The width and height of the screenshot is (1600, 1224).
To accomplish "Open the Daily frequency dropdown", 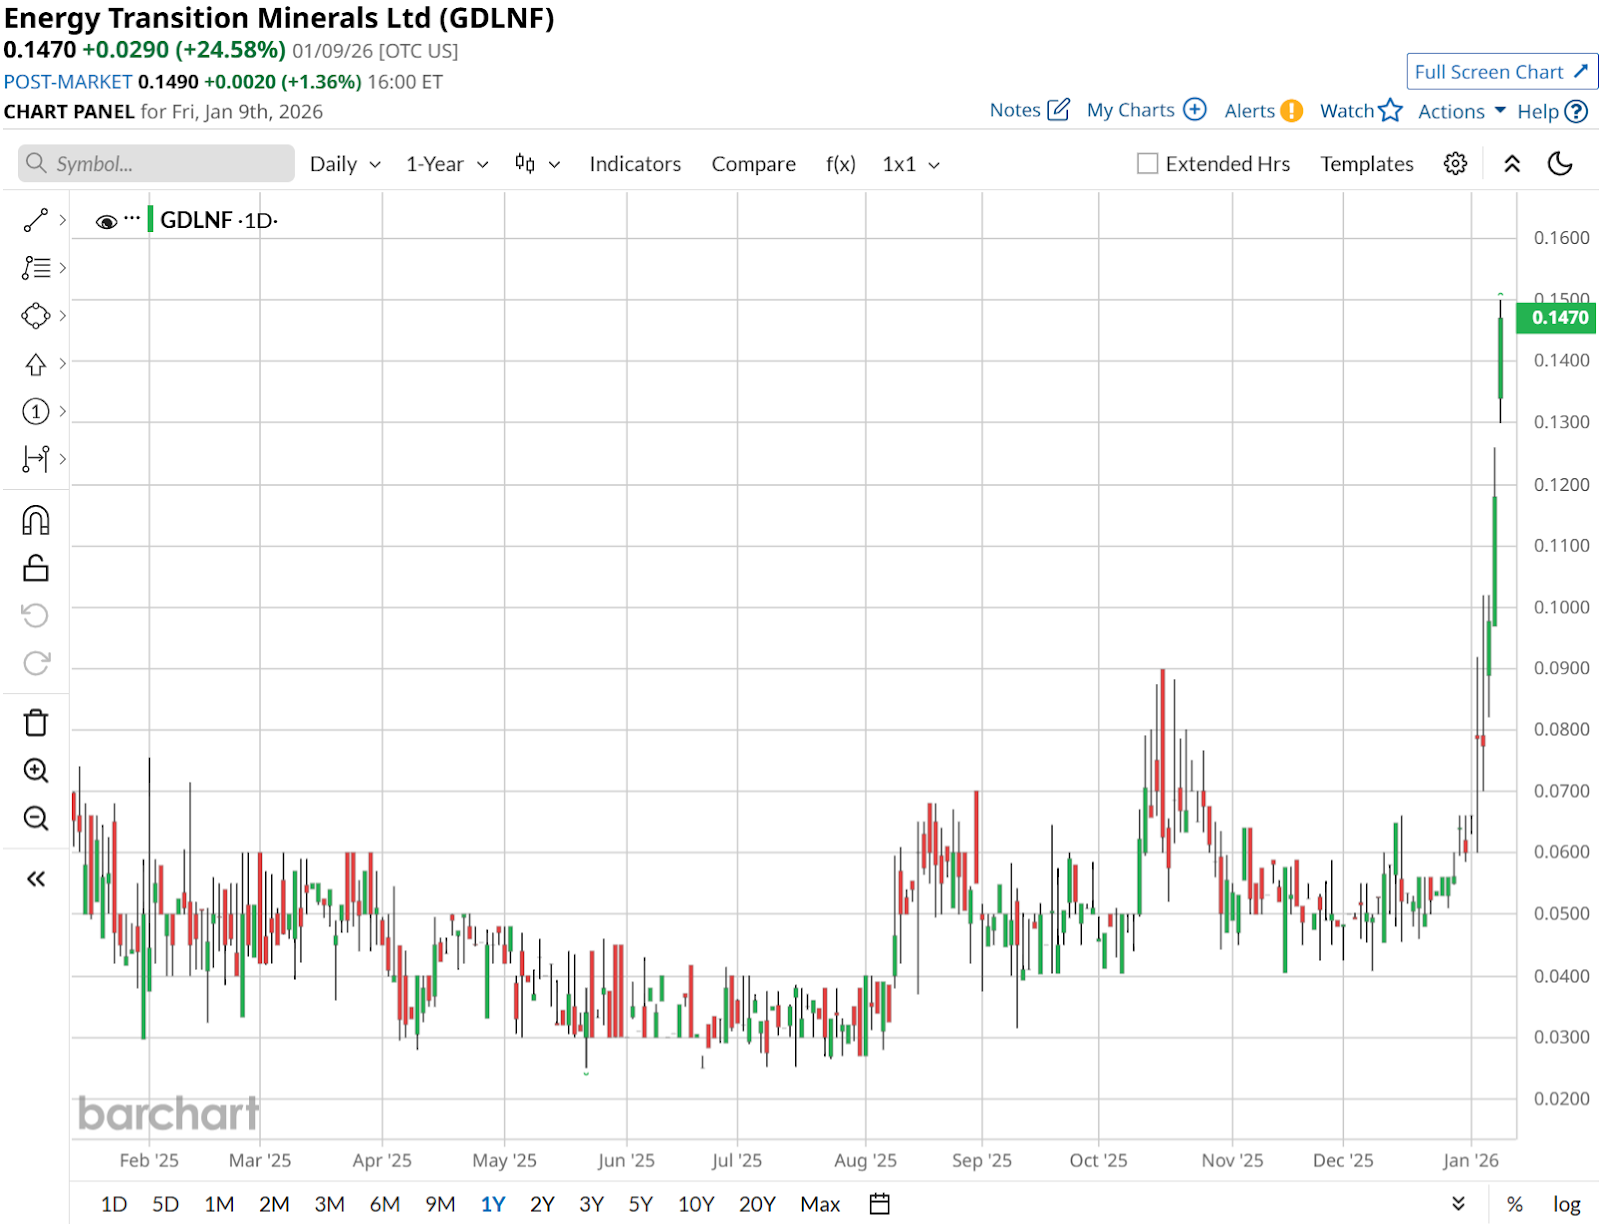I will tap(345, 164).
